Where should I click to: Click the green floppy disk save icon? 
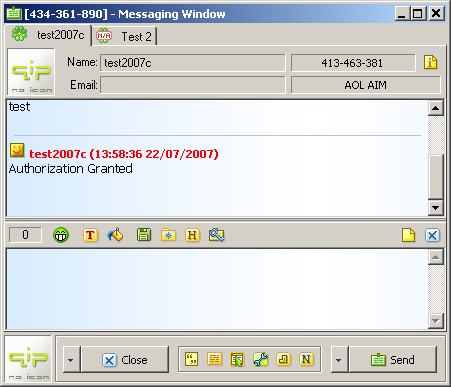[x=144, y=235]
